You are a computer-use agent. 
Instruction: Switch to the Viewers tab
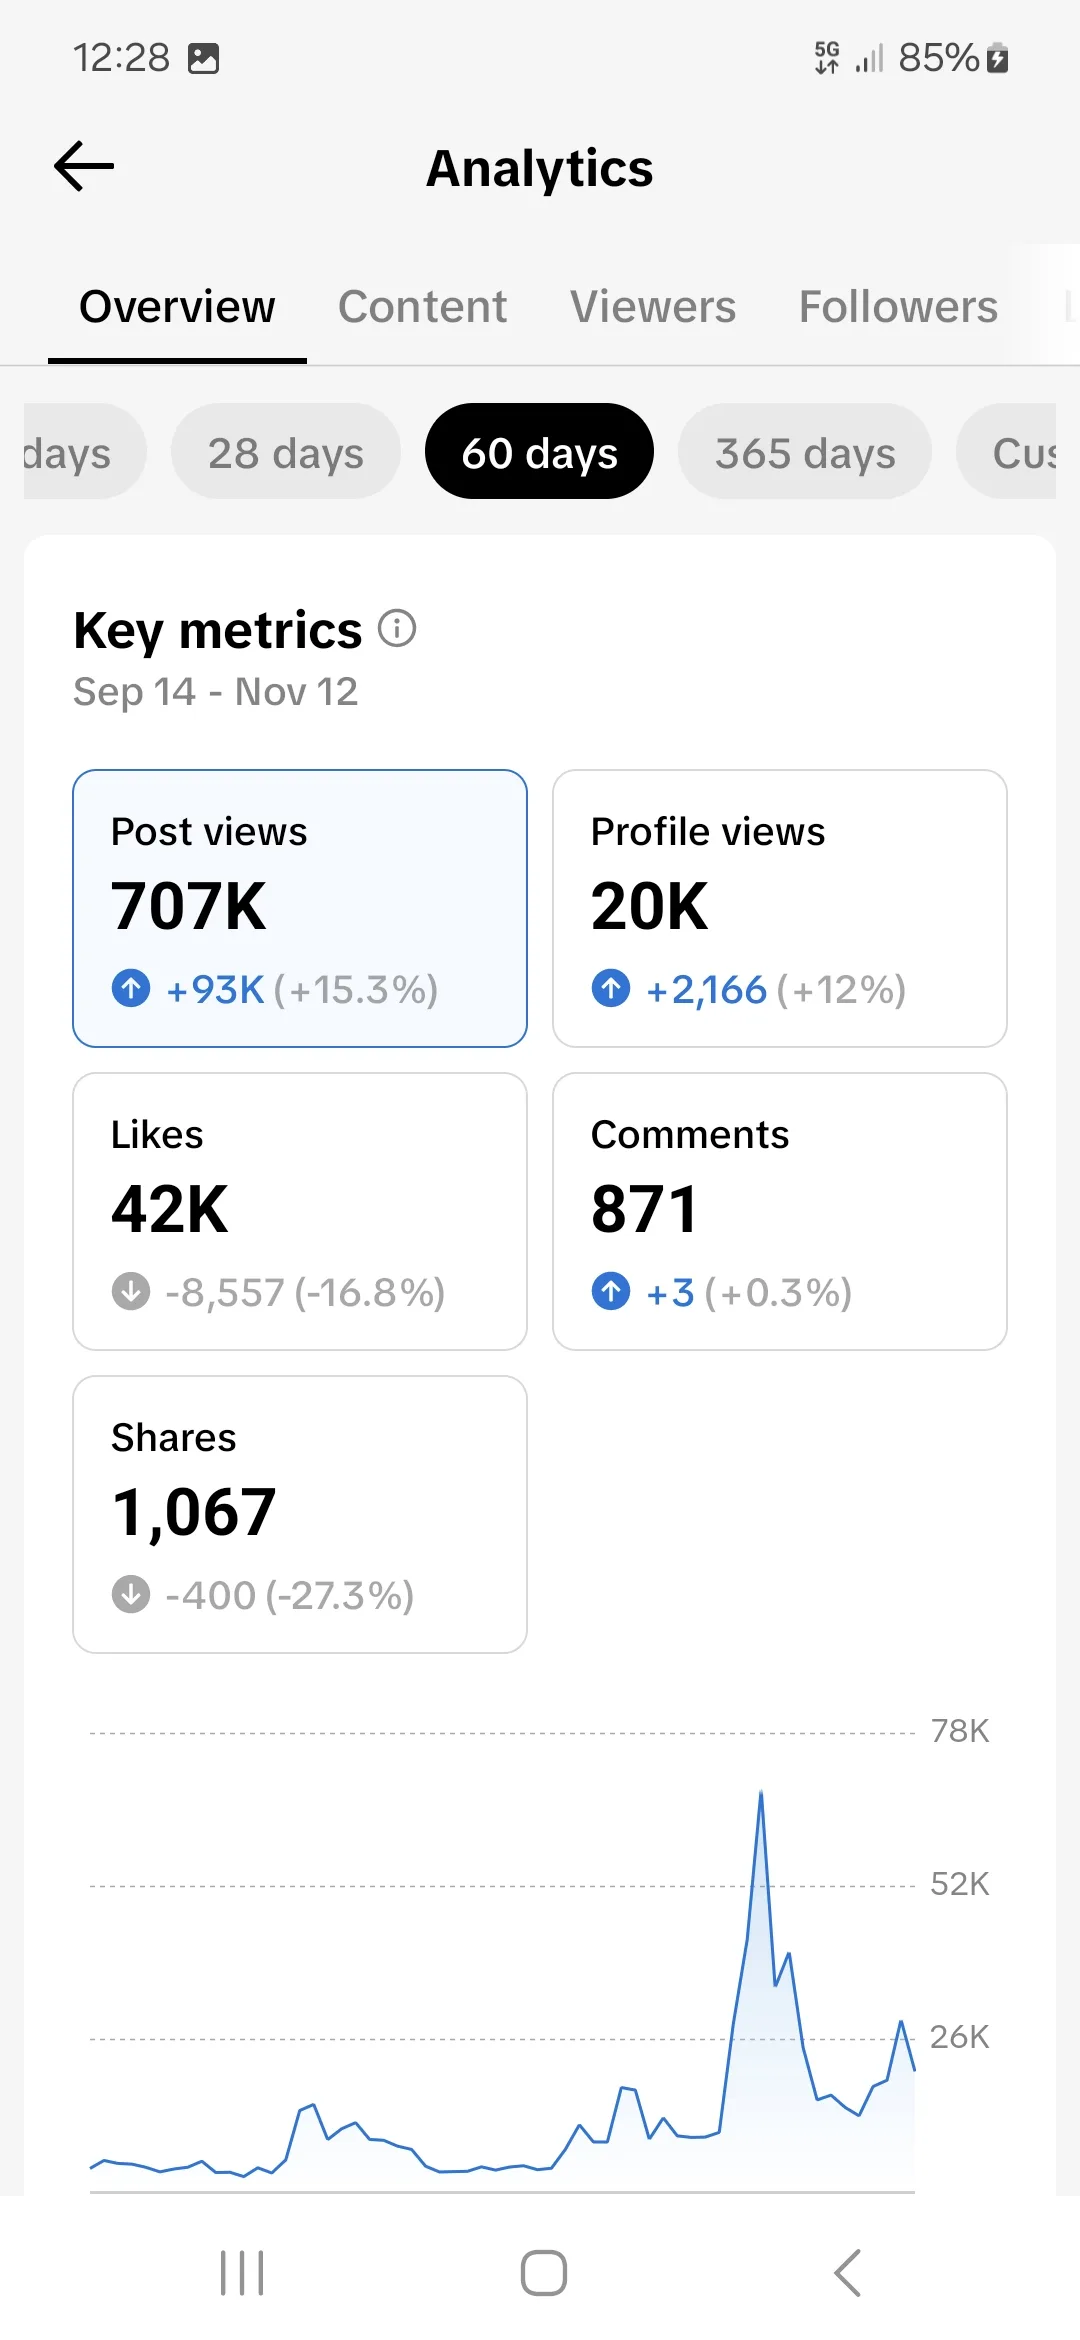(x=653, y=306)
